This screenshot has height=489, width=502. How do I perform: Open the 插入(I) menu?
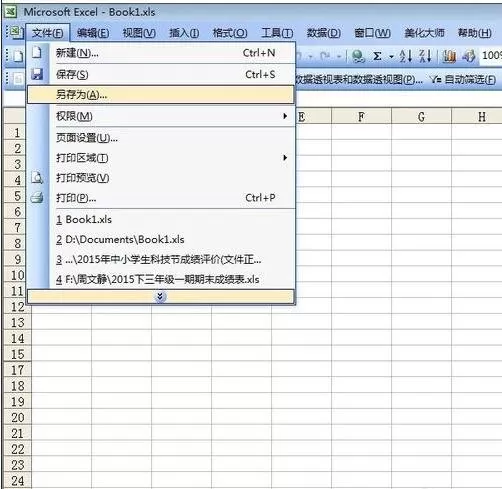click(x=184, y=33)
